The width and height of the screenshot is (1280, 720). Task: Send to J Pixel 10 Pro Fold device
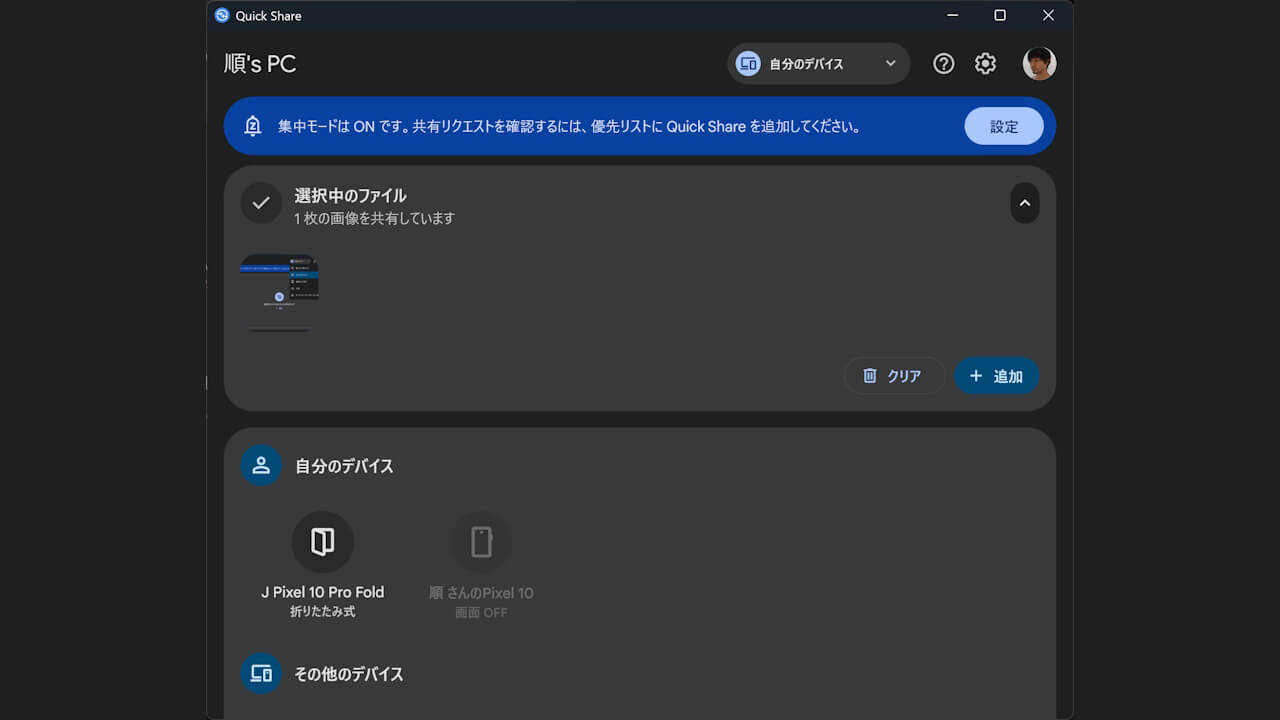click(x=322, y=542)
